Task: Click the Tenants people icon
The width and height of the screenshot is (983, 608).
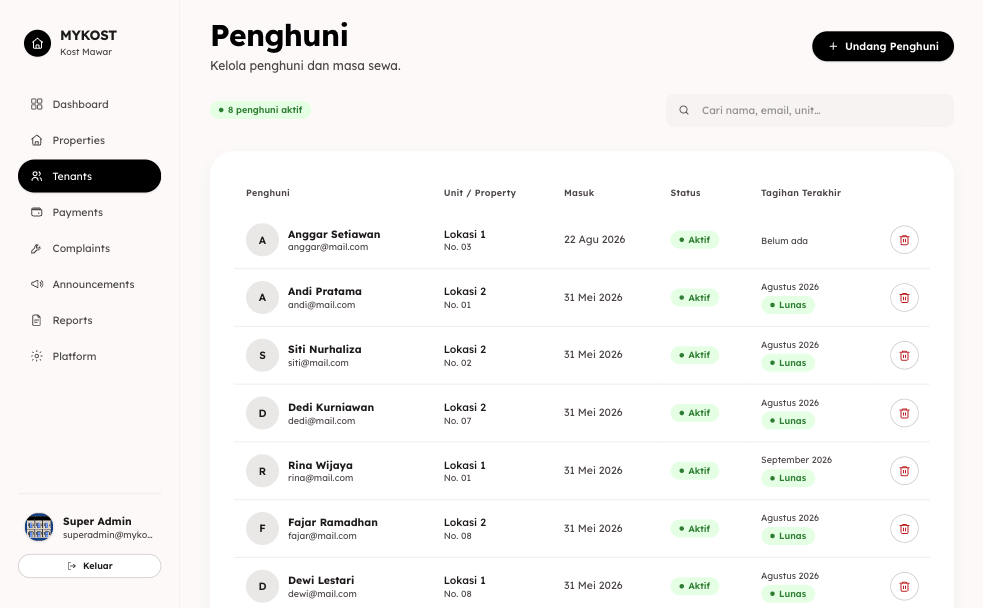Action: 37,176
